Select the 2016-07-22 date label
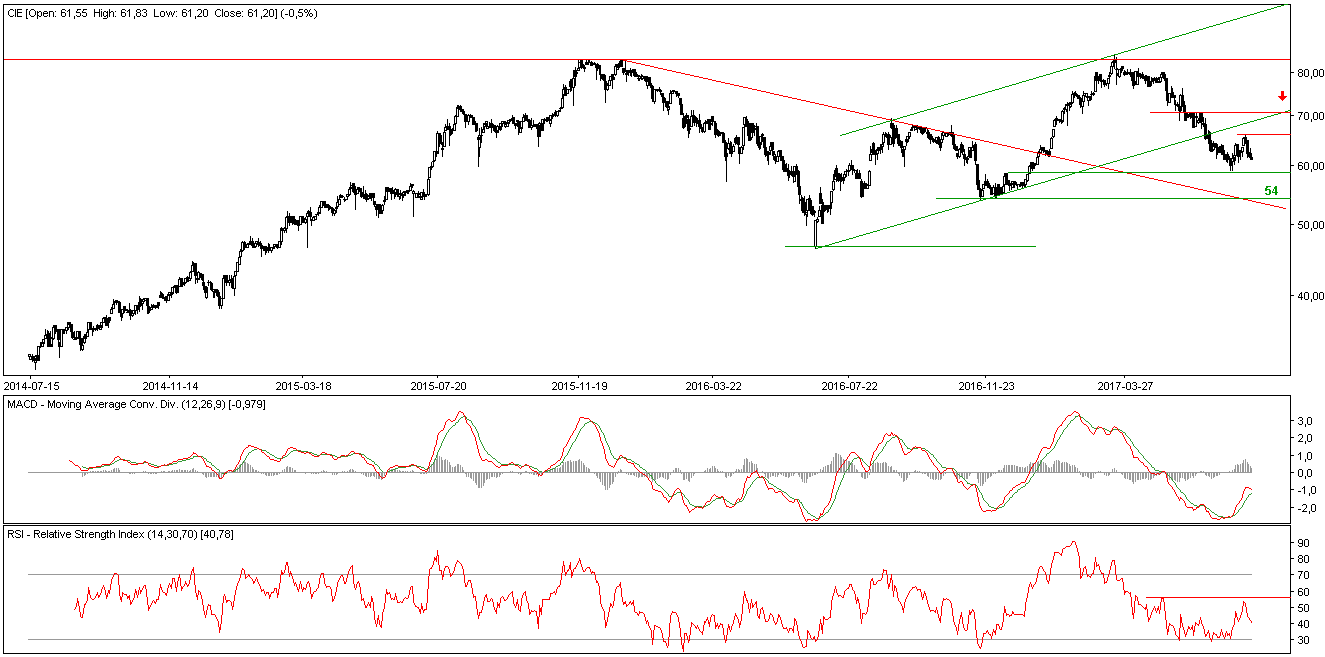This screenshot has width=1325, height=657. 848,385
